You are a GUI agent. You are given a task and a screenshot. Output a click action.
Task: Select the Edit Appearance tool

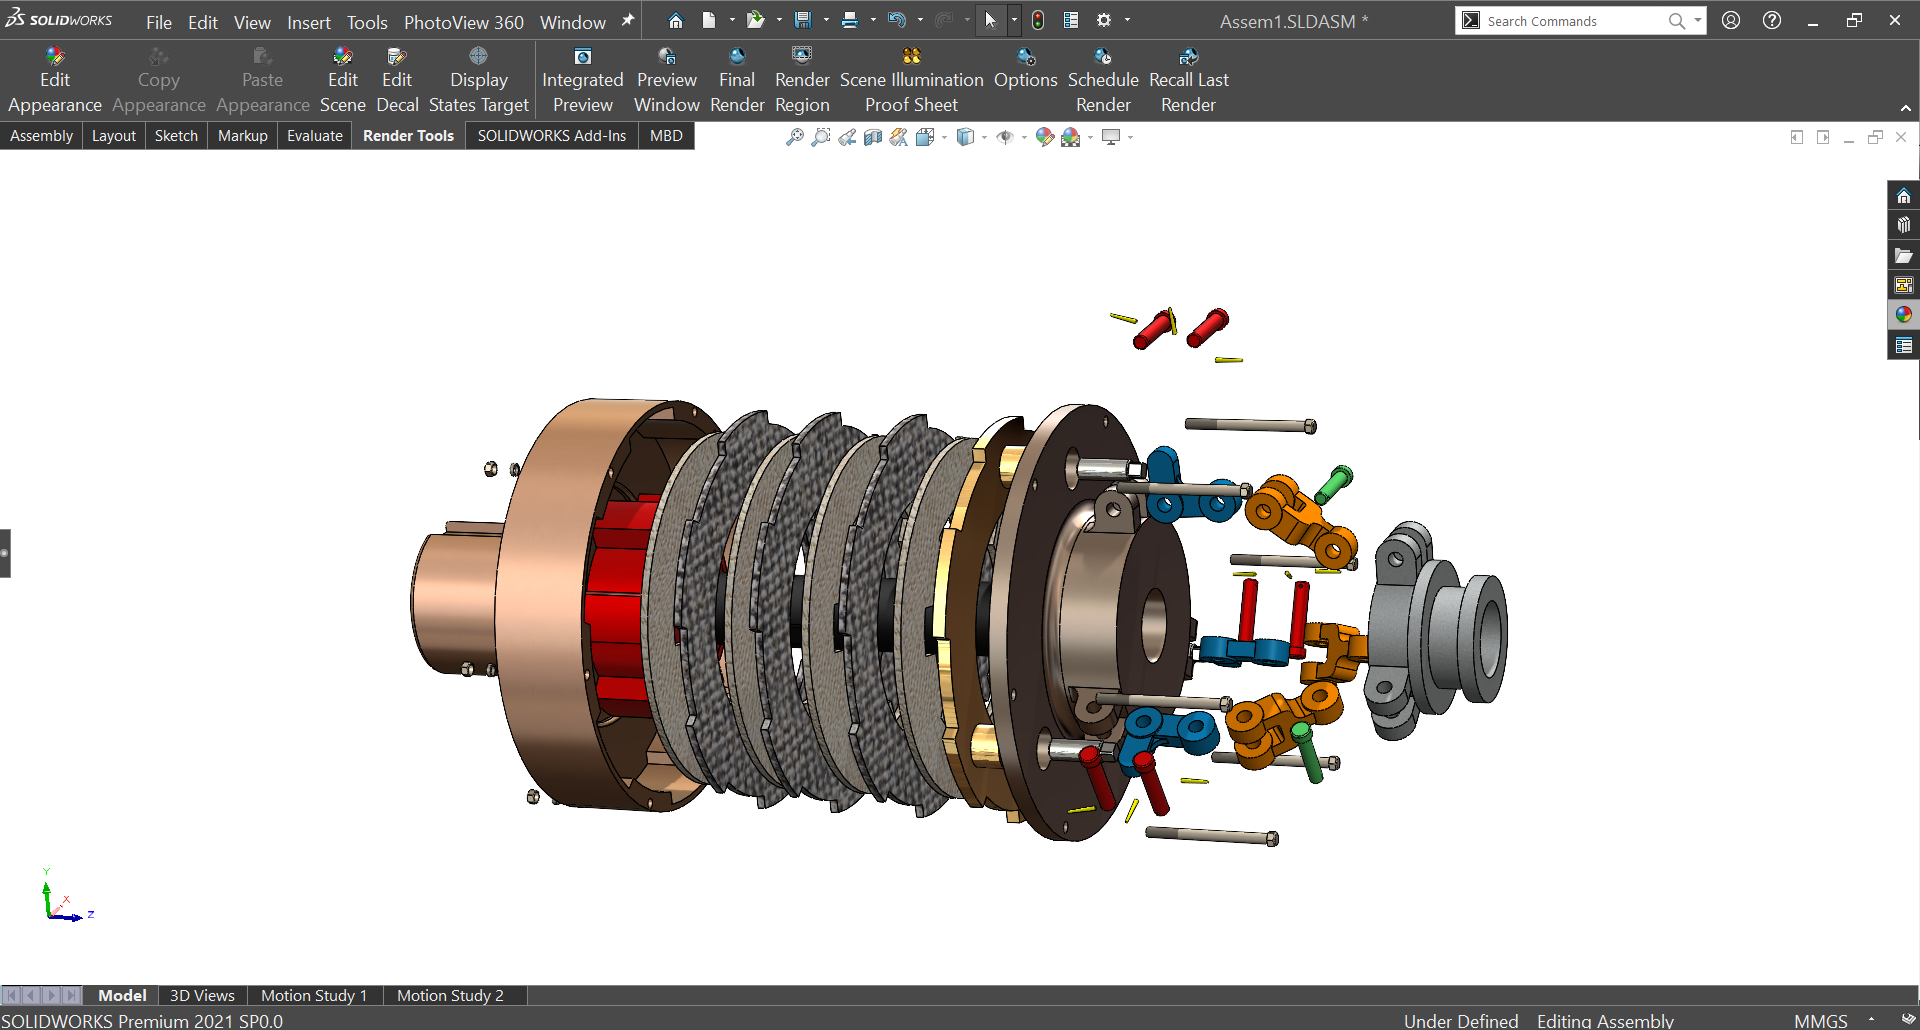click(x=55, y=78)
